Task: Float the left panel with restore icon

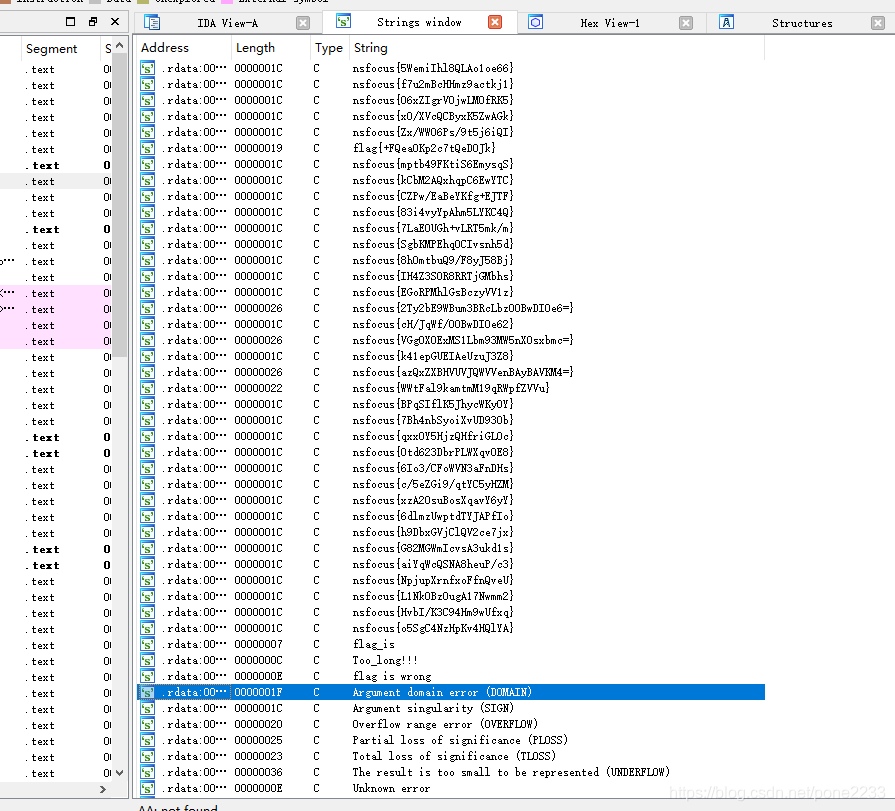Action: click(93, 22)
